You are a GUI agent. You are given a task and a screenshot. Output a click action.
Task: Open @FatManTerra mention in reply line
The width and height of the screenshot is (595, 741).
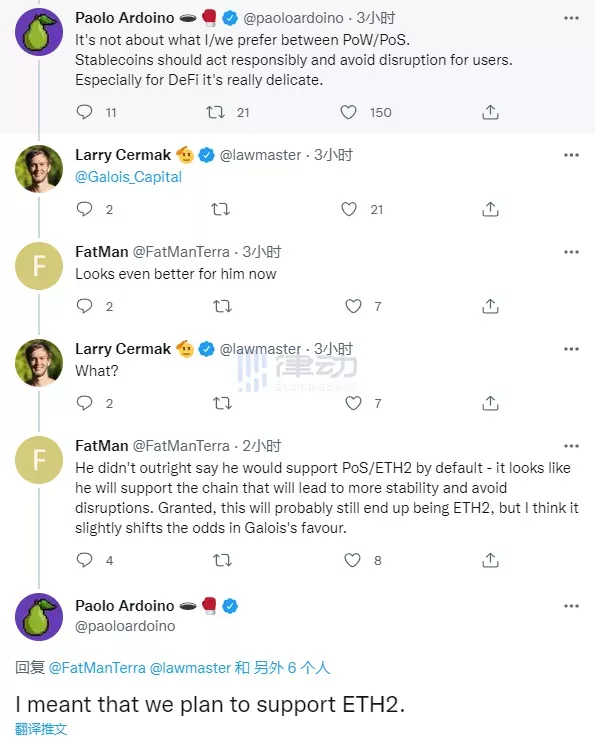97,668
